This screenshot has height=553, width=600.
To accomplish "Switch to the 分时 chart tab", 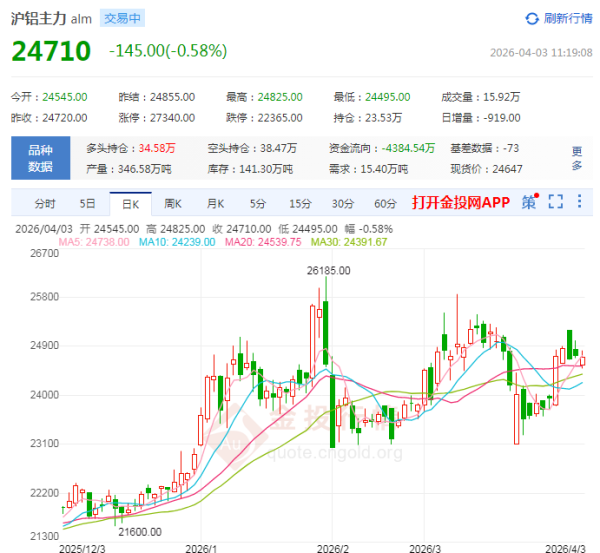I will [x=45, y=204].
